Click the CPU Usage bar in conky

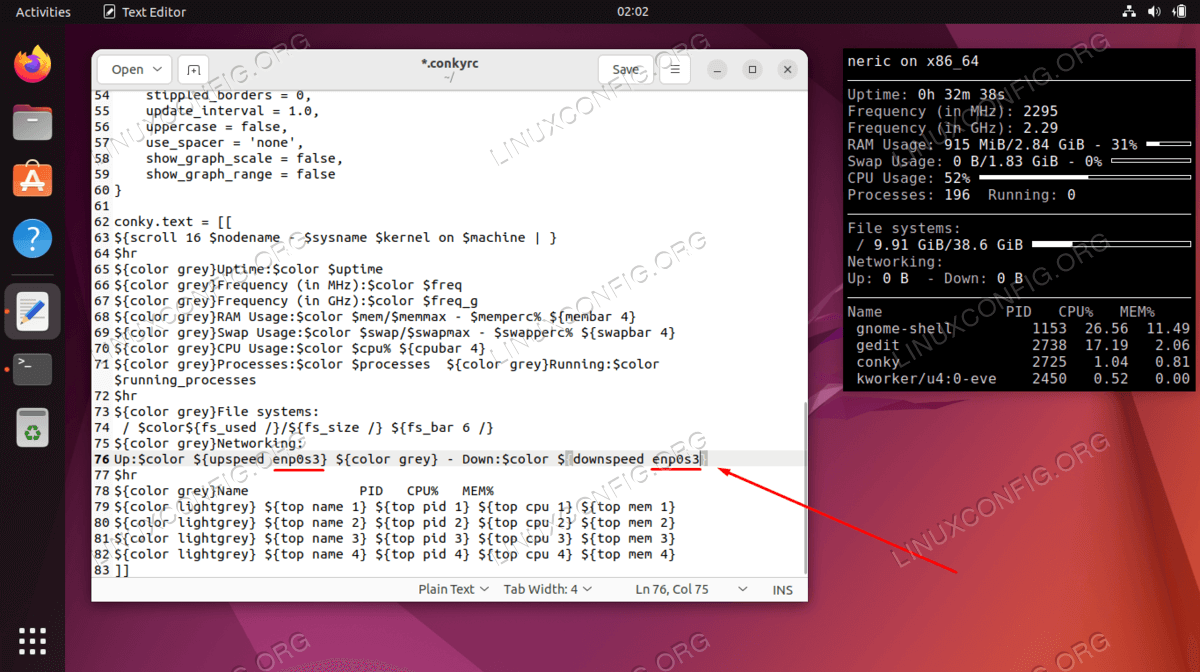pyautogui.click(x=1085, y=178)
